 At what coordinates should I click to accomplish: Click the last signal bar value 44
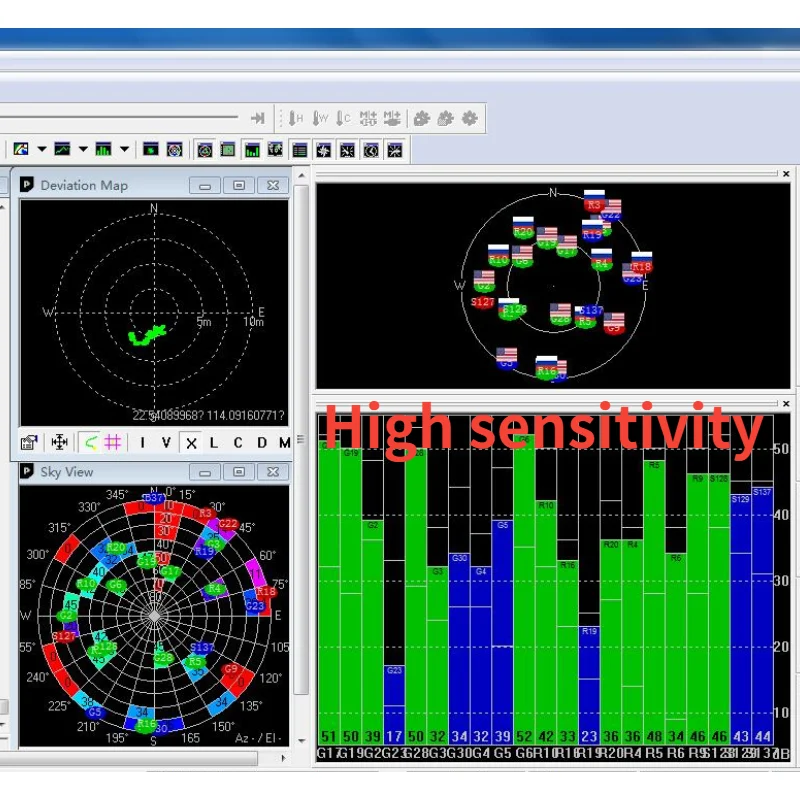[763, 736]
